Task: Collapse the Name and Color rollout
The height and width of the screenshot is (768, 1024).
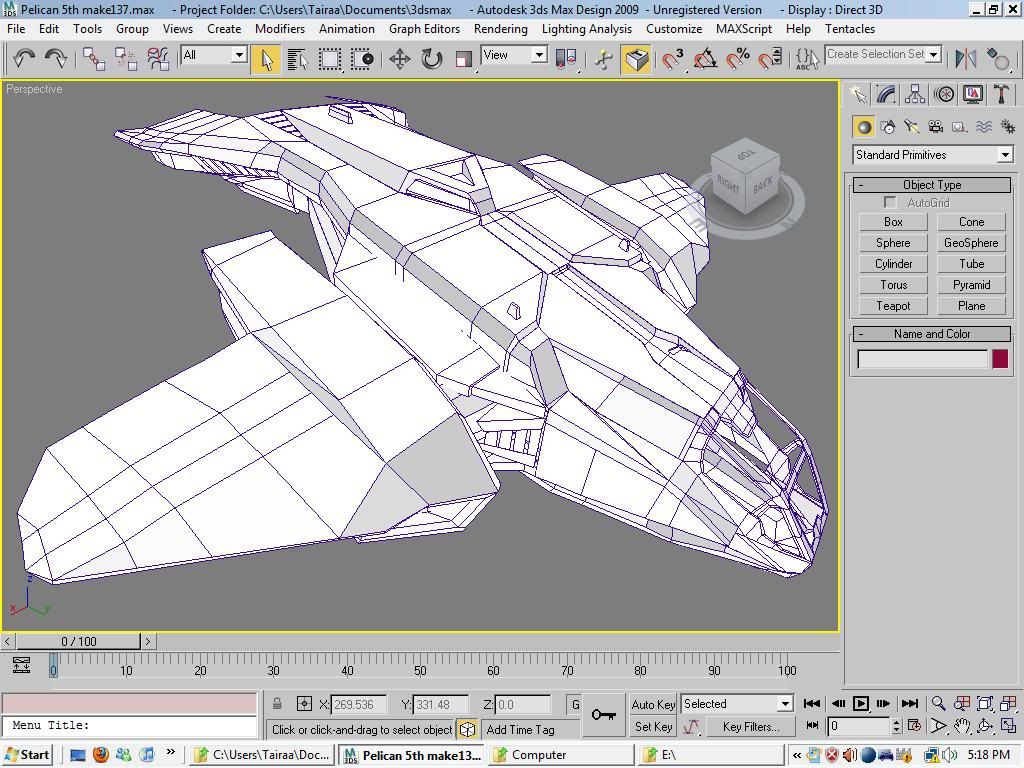Action: point(932,334)
